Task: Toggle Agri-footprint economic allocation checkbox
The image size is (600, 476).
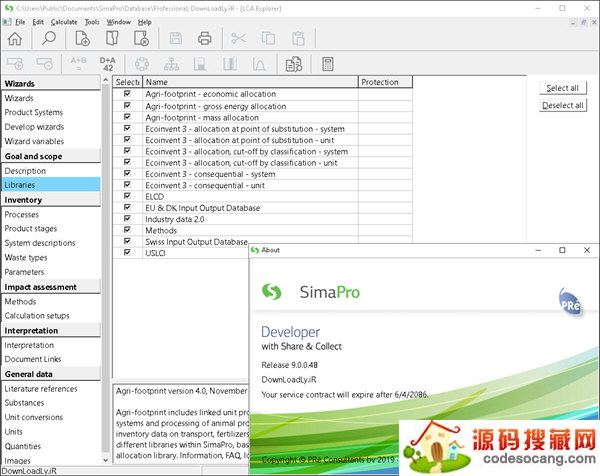Action: tap(127, 93)
